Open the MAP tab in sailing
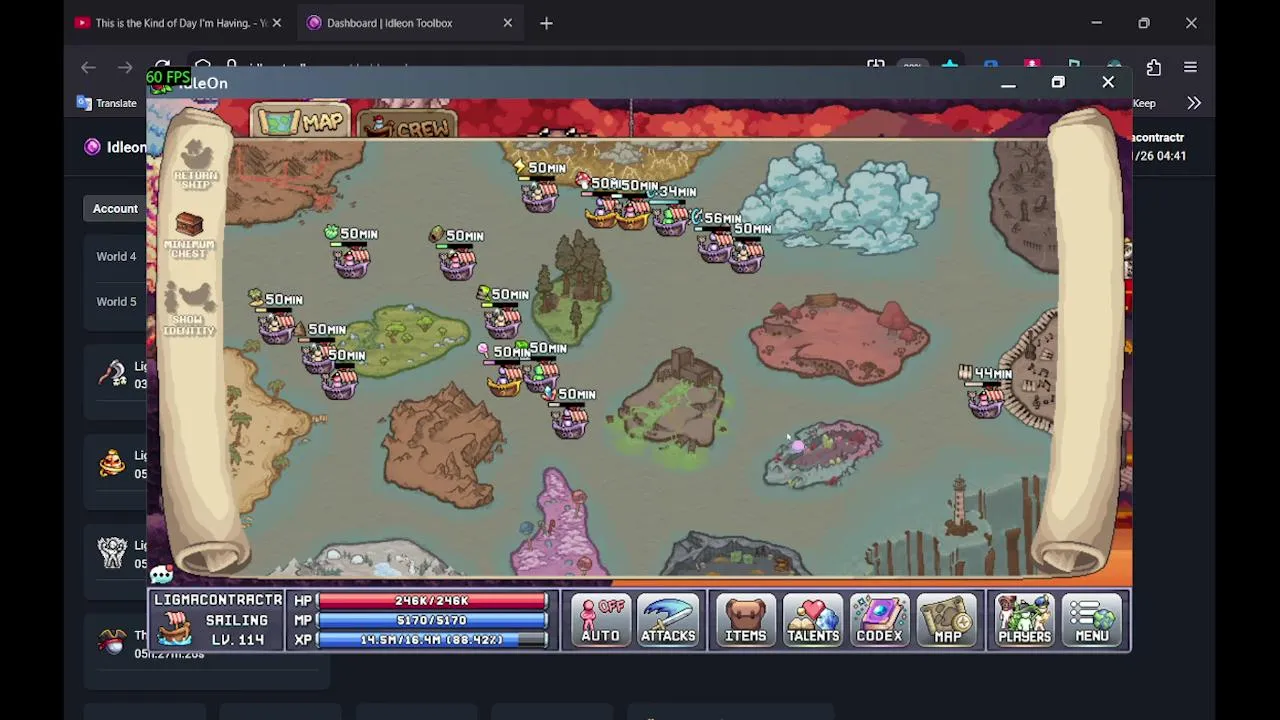The image size is (1280, 720). tap(300, 122)
